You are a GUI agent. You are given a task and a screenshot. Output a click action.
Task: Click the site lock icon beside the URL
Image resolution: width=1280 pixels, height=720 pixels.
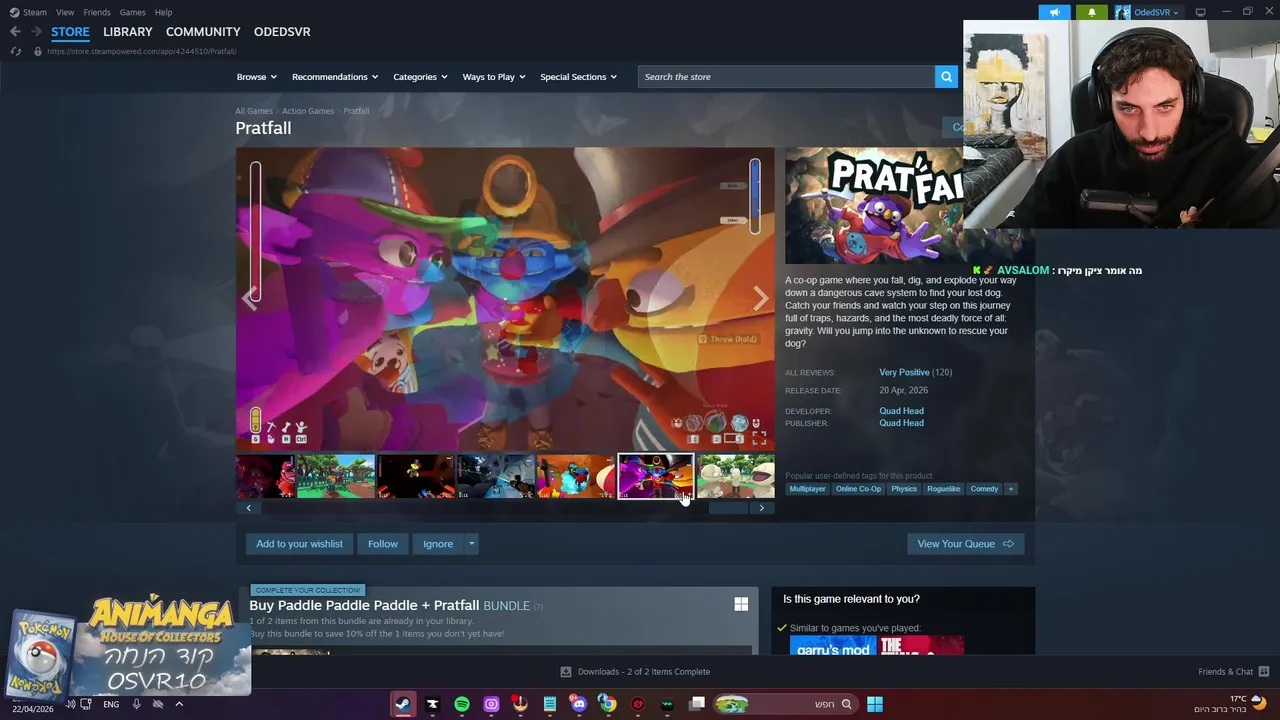37,51
